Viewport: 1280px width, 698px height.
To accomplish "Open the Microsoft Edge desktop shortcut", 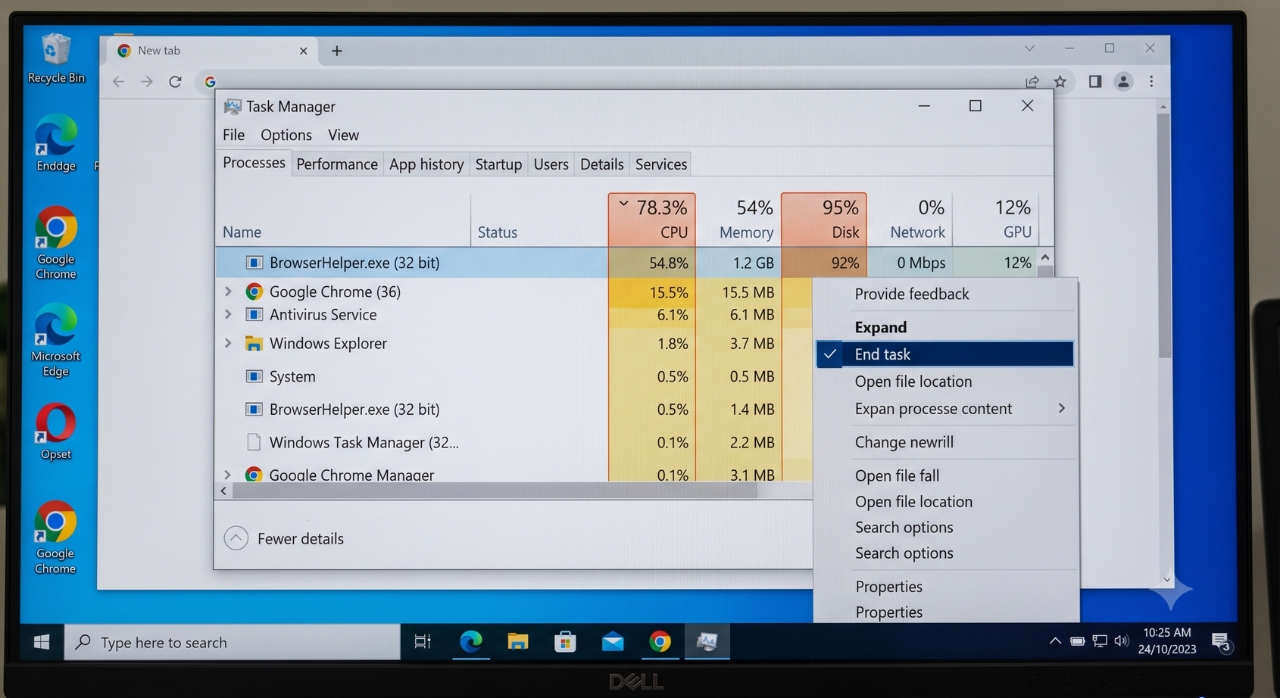I will click(56, 341).
